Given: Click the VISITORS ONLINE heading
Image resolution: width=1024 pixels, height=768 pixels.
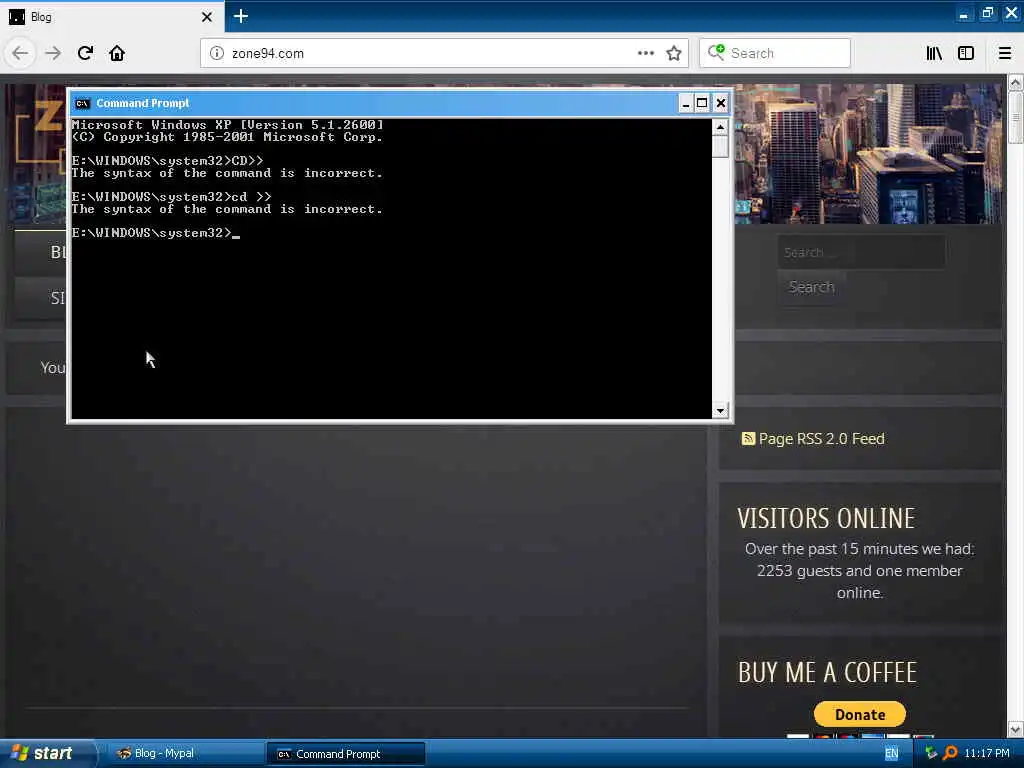Looking at the screenshot, I should click(x=826, y=519).
